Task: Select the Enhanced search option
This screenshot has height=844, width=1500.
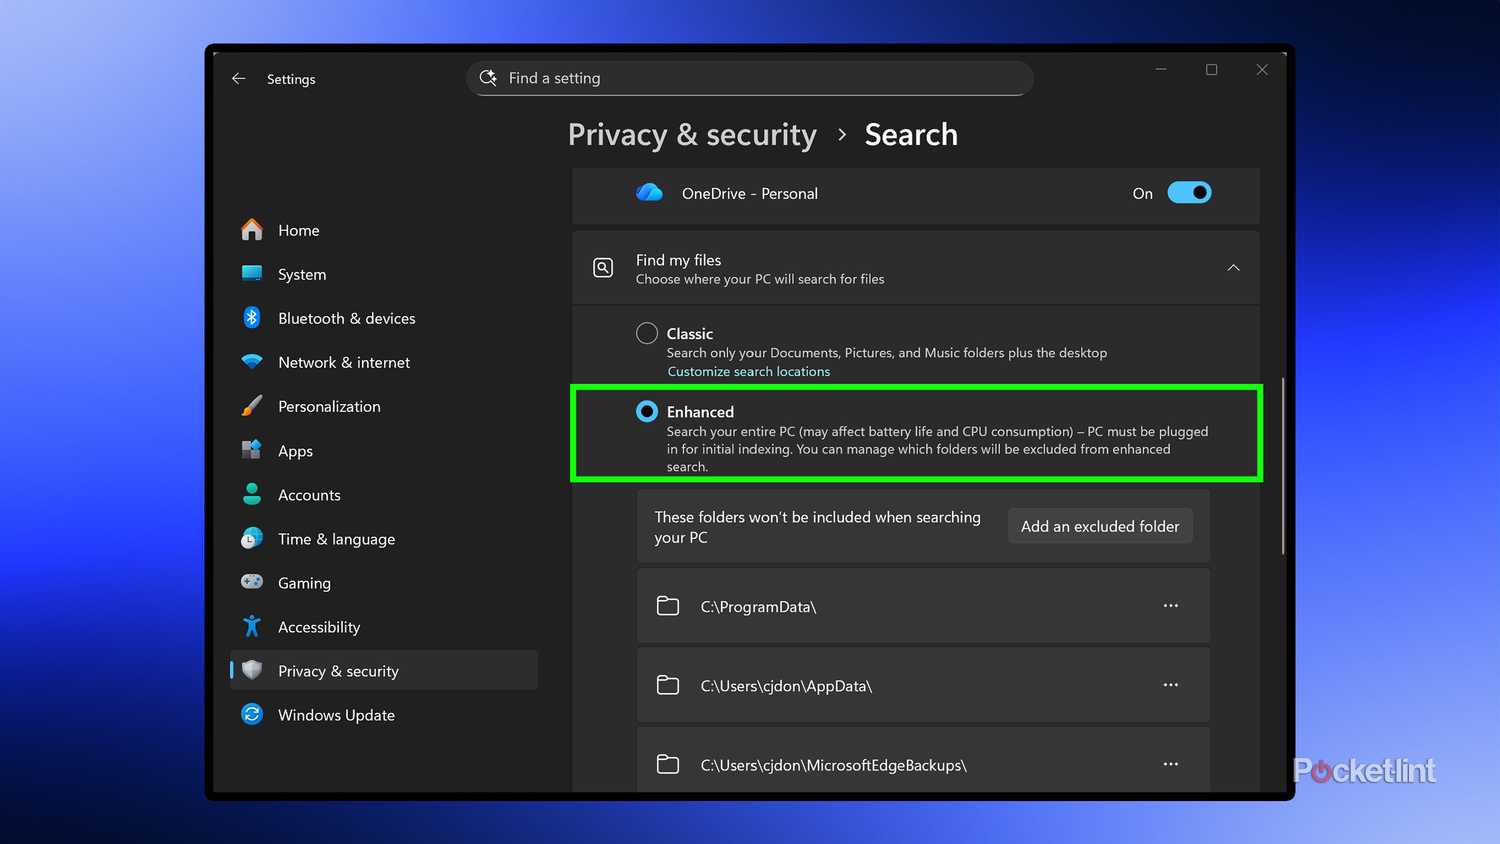Action: tap(646, 411)
